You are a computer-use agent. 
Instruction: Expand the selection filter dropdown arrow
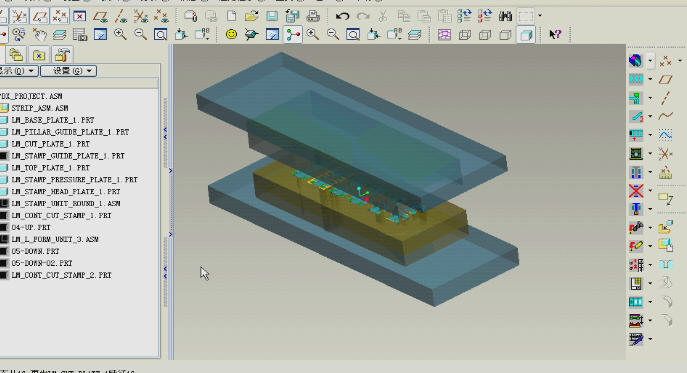(540, 16)
